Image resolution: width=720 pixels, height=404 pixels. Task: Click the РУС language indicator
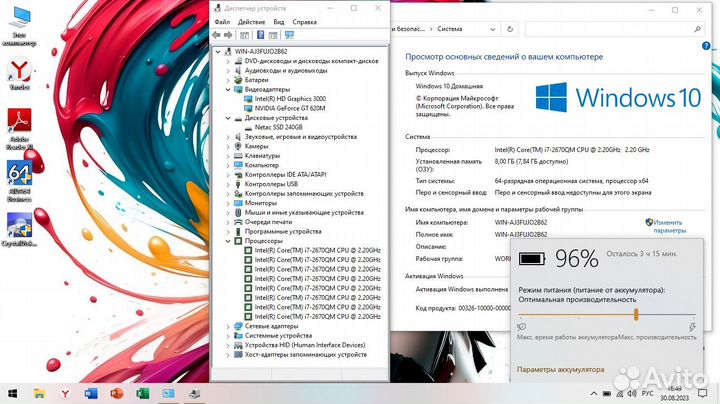647,394
